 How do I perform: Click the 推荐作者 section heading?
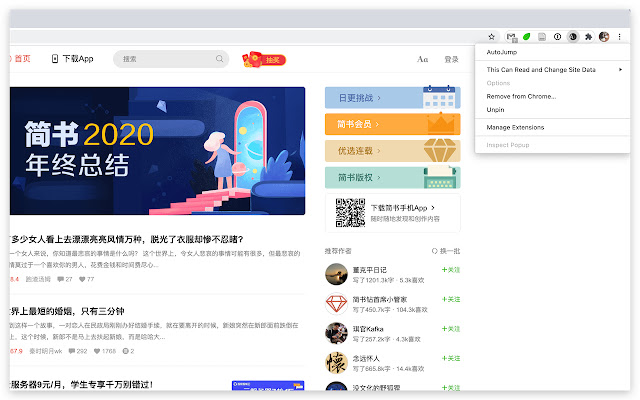point(338,251)
